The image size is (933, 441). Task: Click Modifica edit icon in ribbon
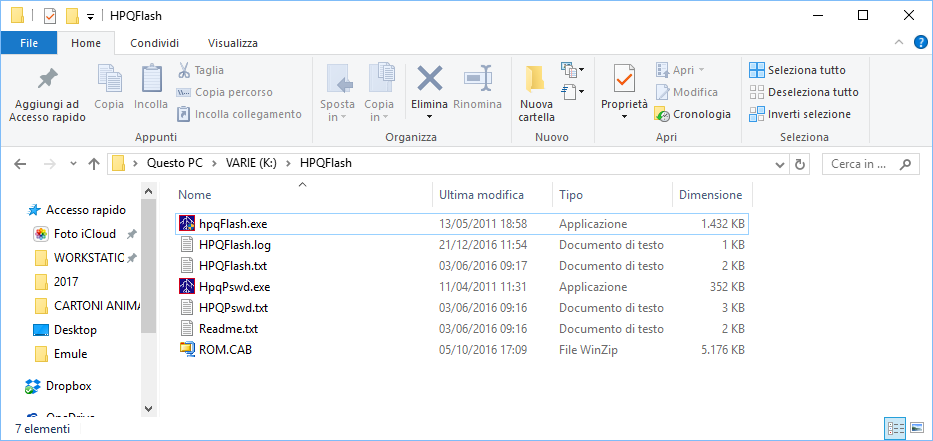pos(662,92)
